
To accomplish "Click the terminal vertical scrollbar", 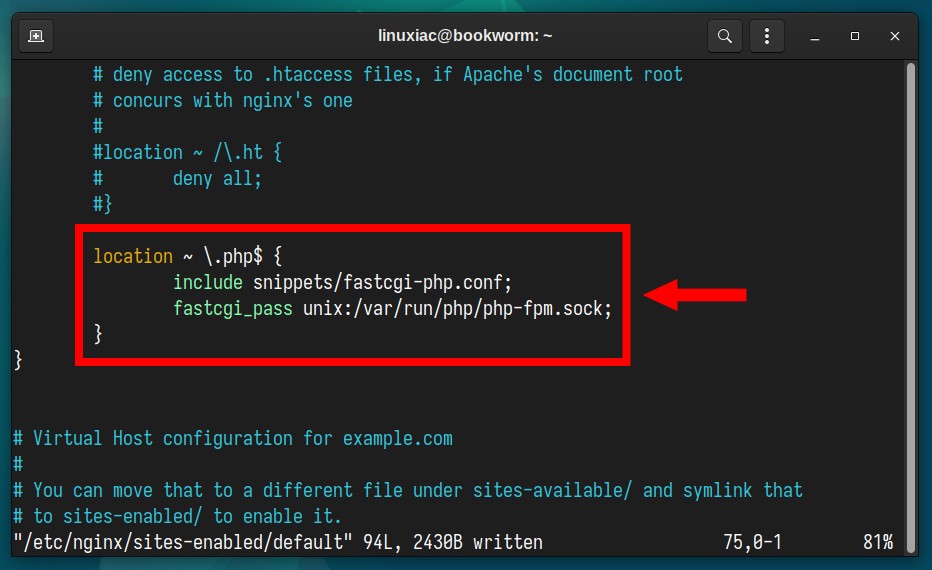I will point(911,307).
